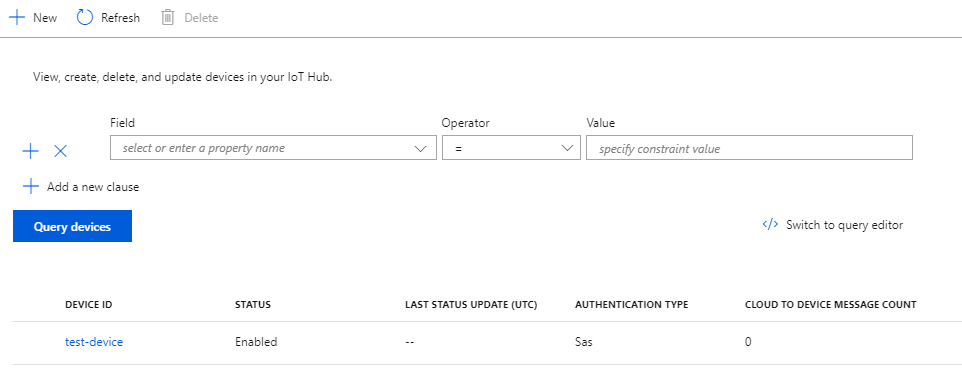
Task: Click the STATUS column header
Action: click(x=253, y=304)
